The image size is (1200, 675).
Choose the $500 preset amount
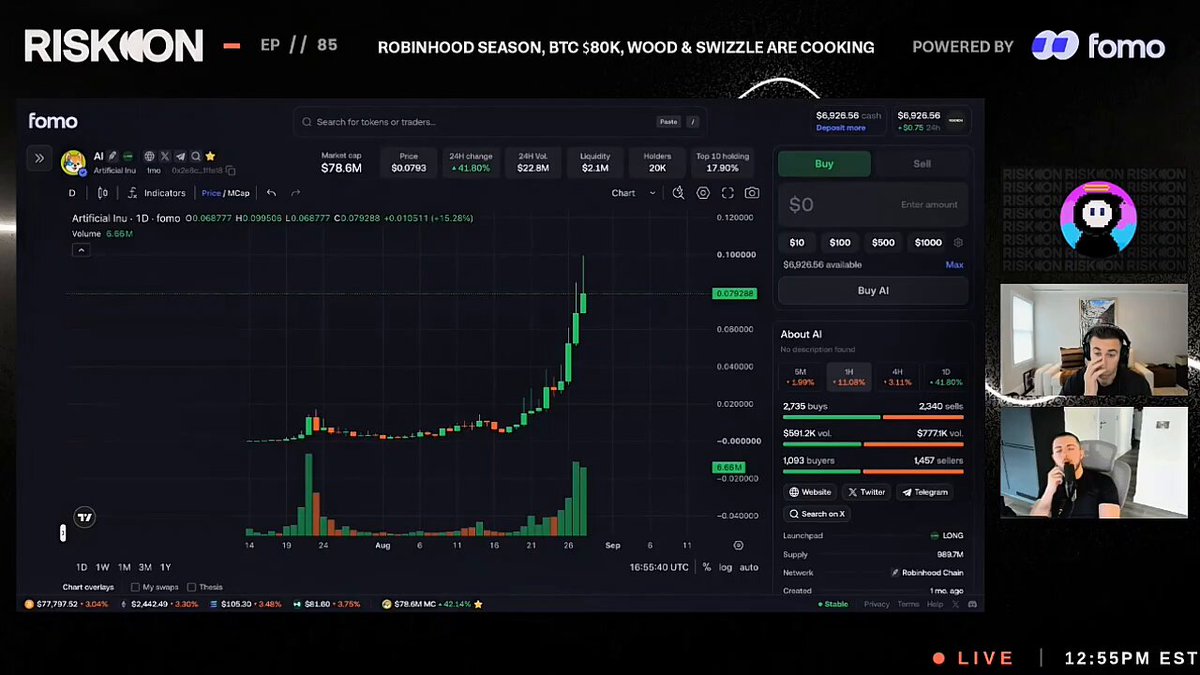pos(883,242)
